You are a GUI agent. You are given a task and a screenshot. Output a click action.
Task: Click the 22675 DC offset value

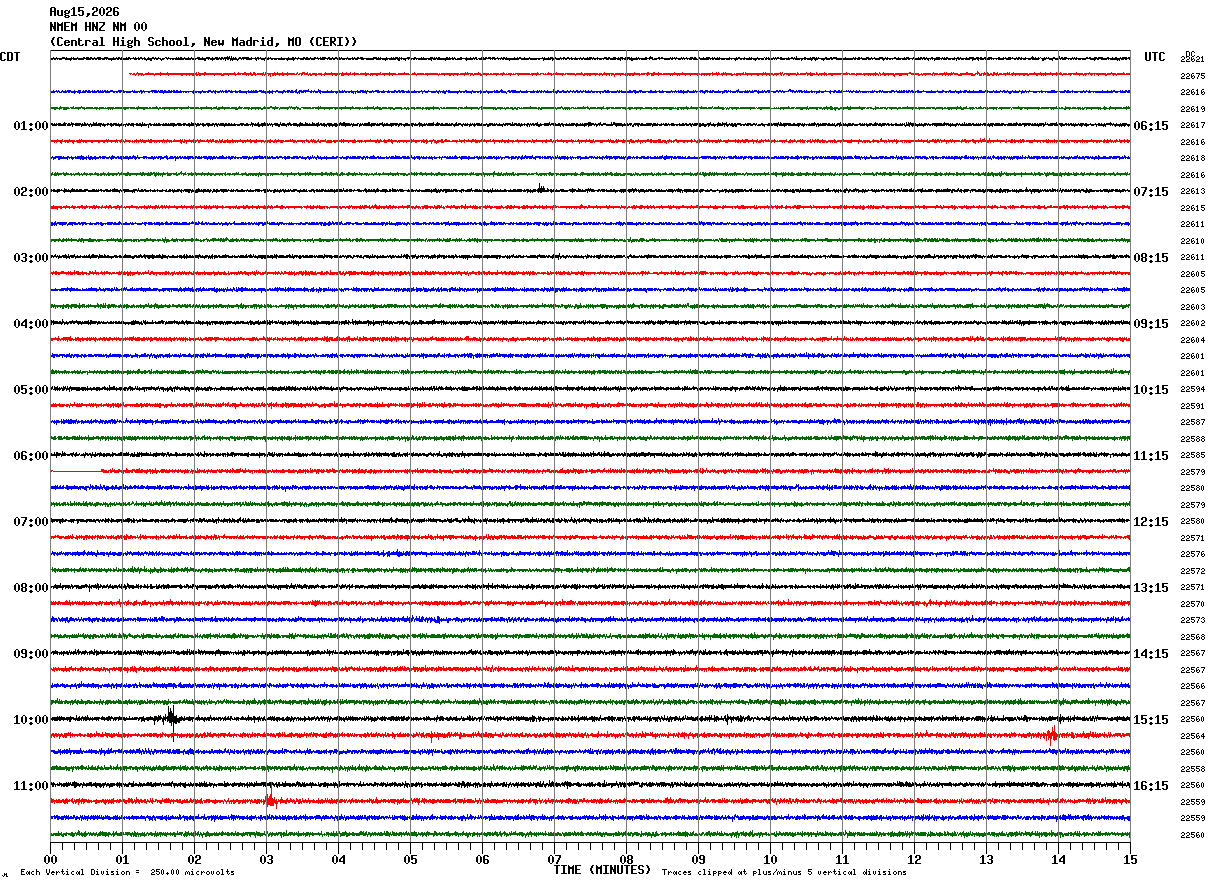(x=1192, y=76)
